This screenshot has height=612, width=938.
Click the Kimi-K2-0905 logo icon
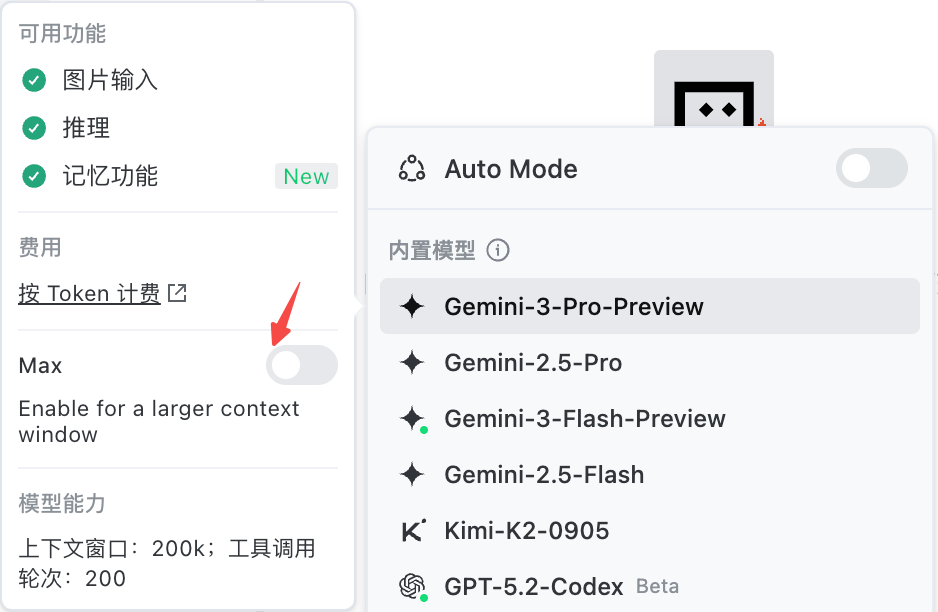point(412,531)
